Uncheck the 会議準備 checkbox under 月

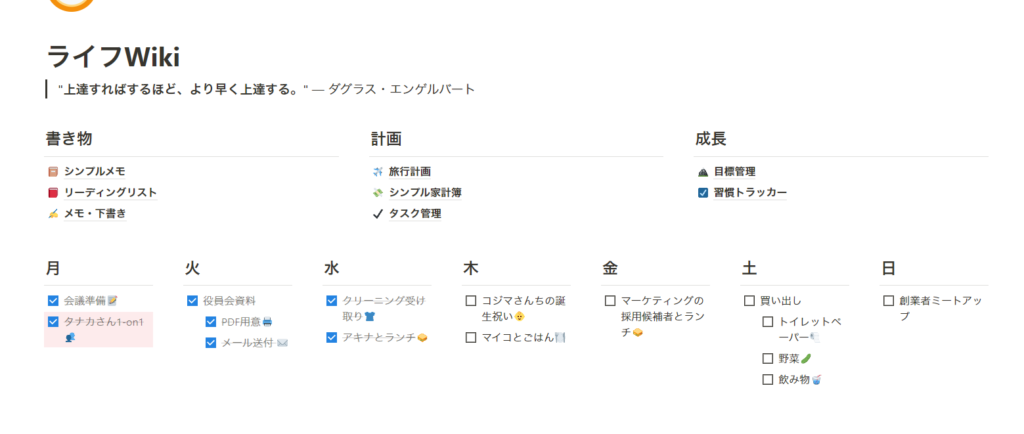(x=54, y=301)
